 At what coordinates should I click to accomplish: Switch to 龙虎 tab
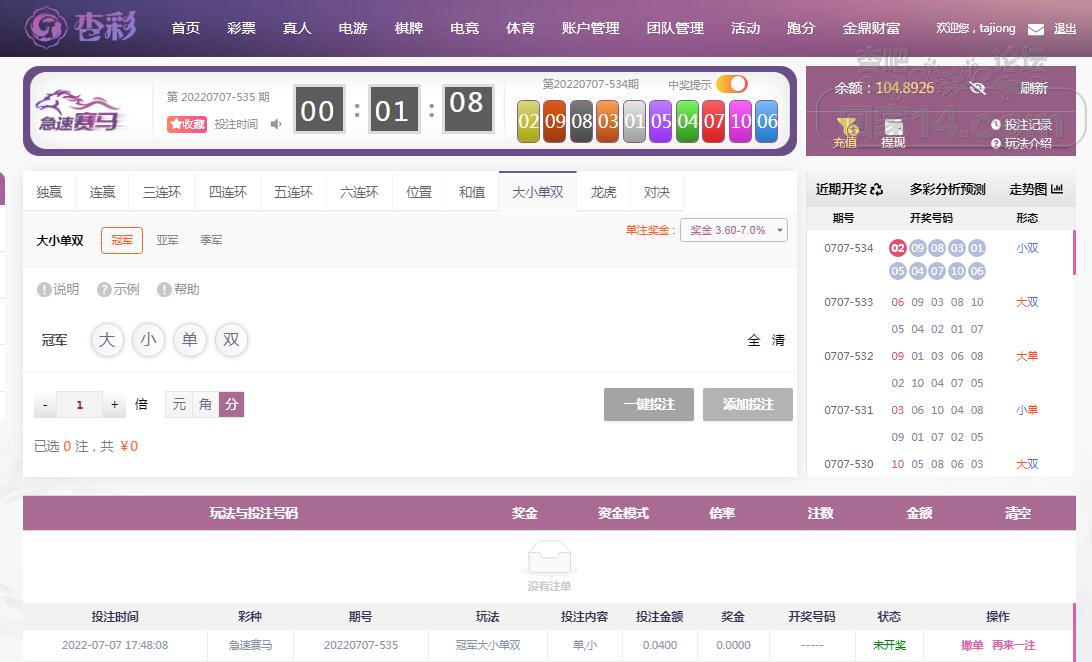coord(603,192)
